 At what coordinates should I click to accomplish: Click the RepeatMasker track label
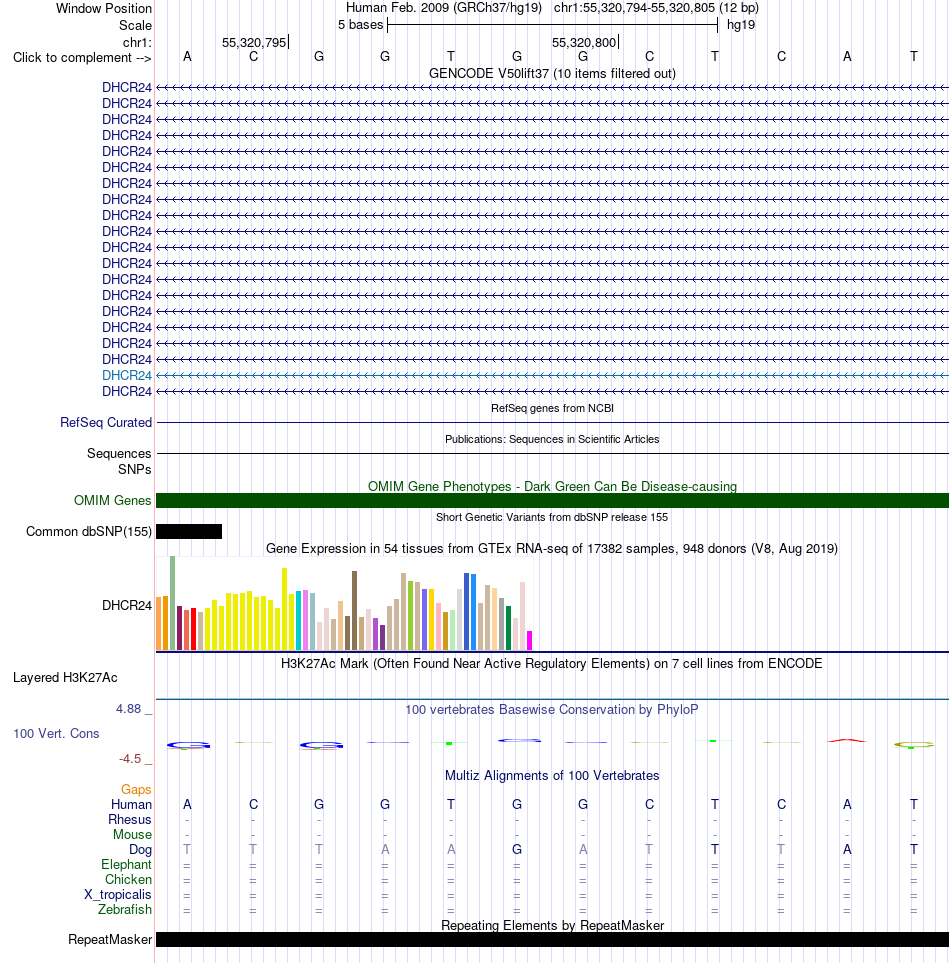[110, 940]
